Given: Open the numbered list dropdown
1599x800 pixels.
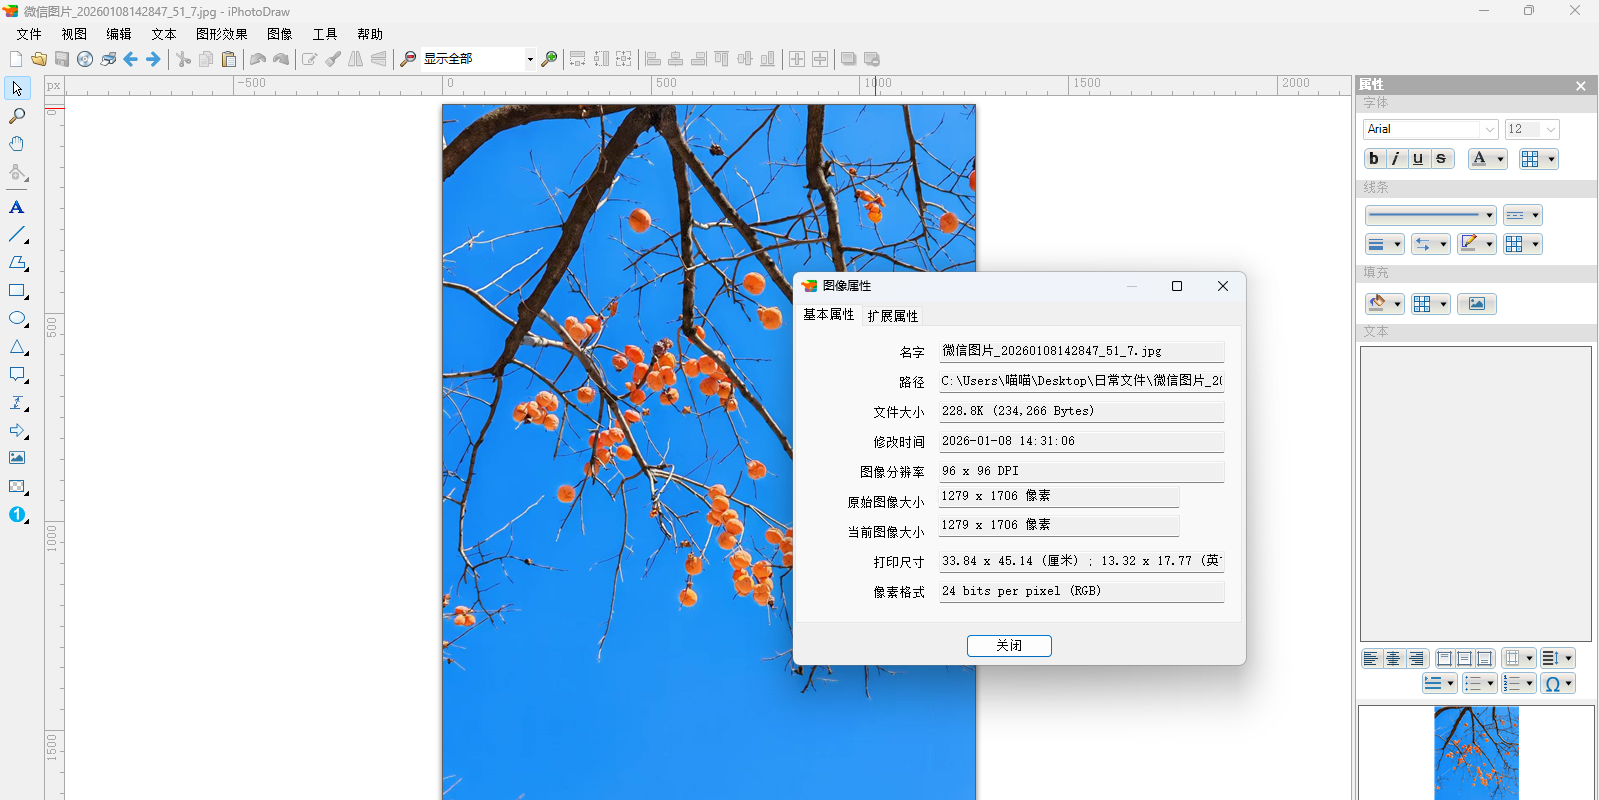Looking at the screenshot, I should (1519, 684).
